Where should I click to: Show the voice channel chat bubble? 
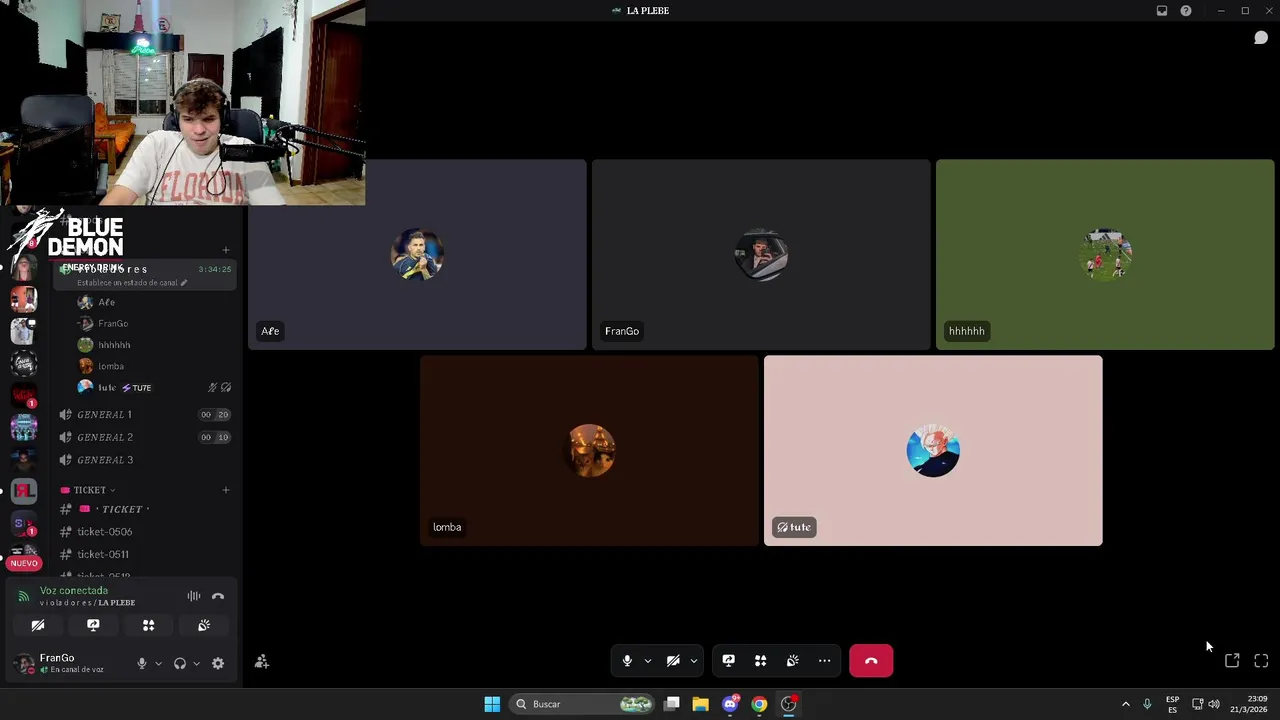[x=1261, y=38]
